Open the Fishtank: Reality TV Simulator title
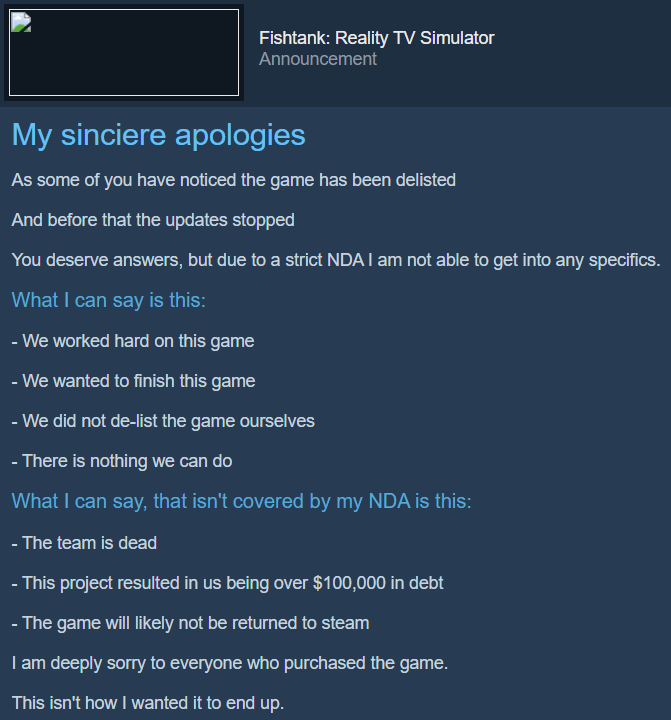Image resolution: width=671 pixels, height=720 pixels. pyautogui.click(x=376, y=38)
